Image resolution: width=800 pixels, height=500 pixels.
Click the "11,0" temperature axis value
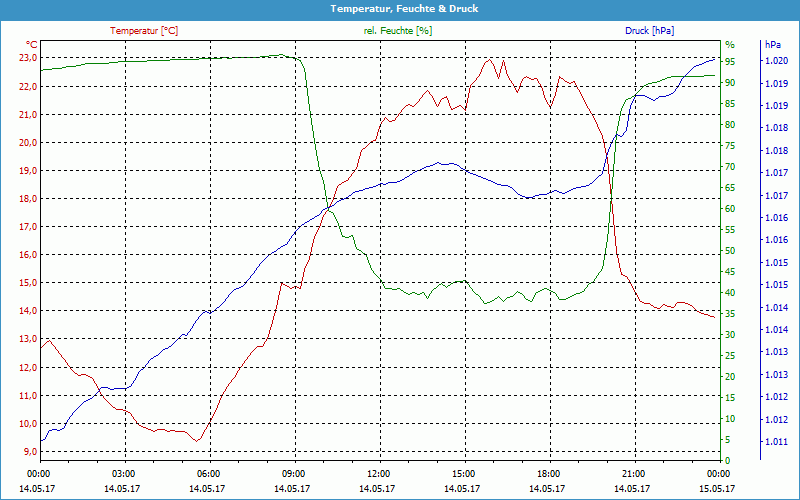pos(28,396)
